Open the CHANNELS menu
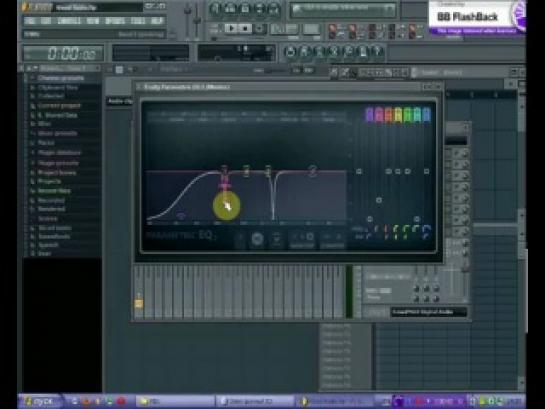545x409 pixels. pos(69,21)
